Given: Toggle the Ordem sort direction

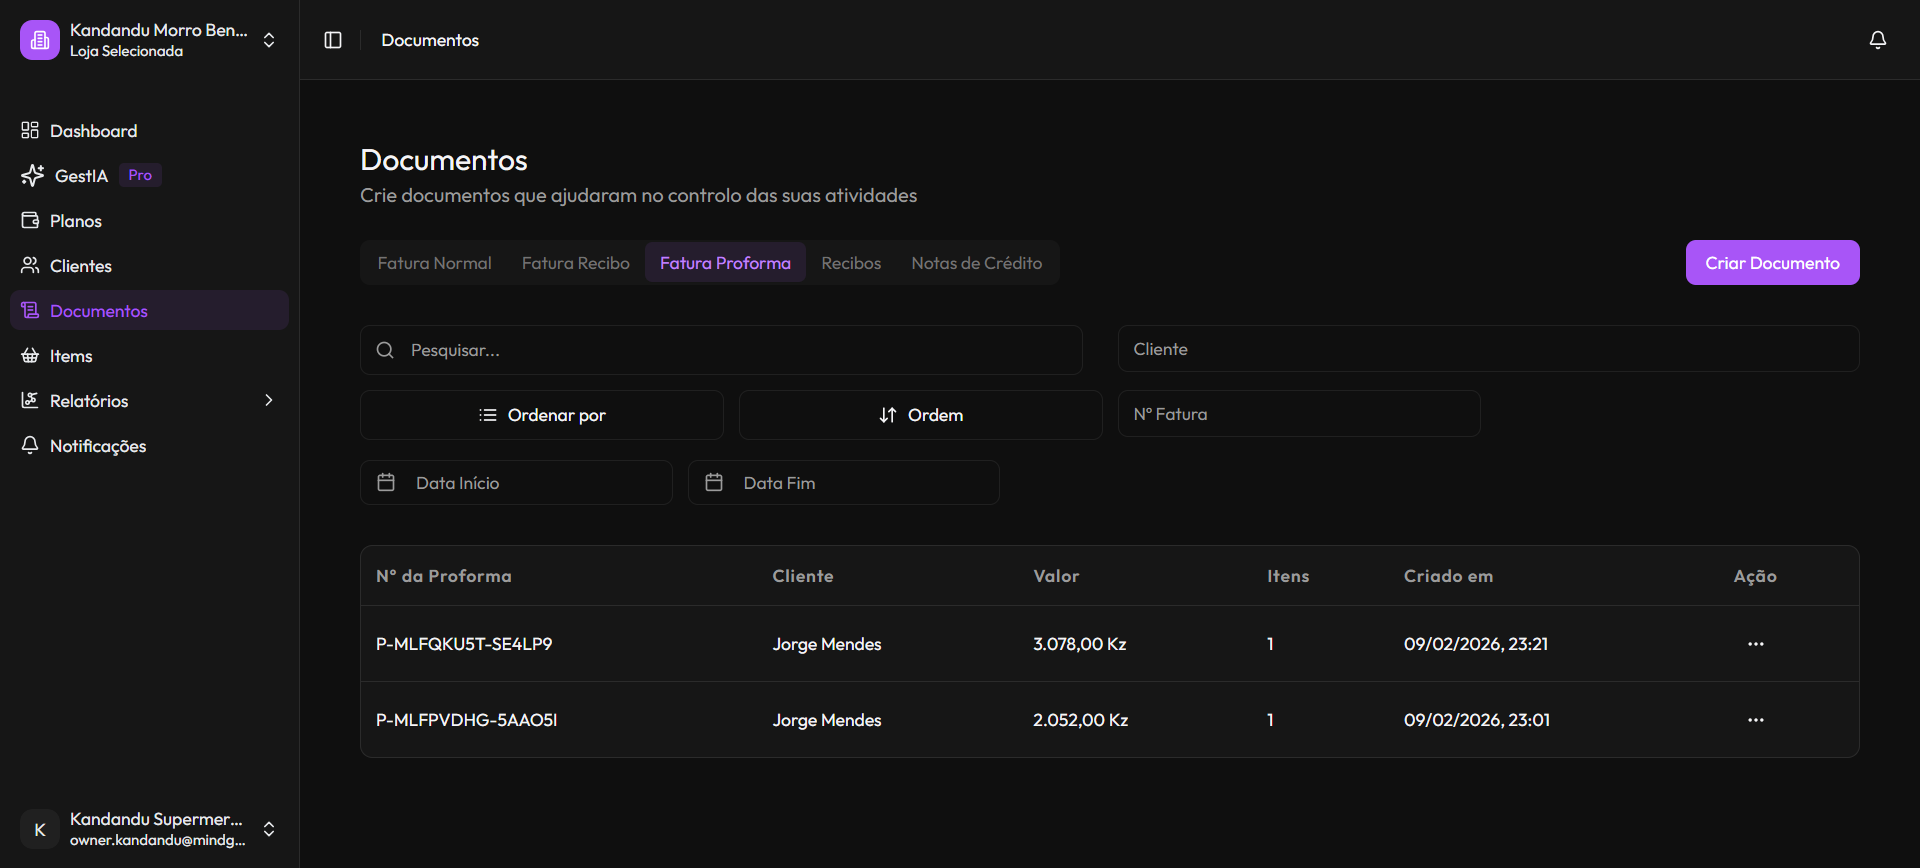Looking at the screenshot, I should click(x=920, y=415).
